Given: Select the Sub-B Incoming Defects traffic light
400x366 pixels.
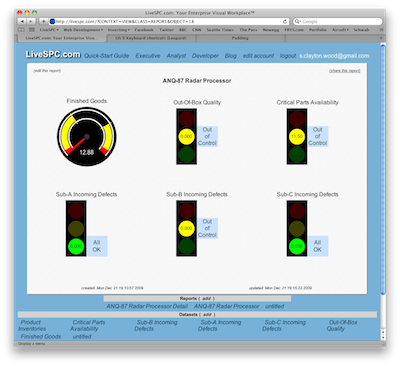Looking at the screenshot, I should pyautogui.click(x=186, y=228).
